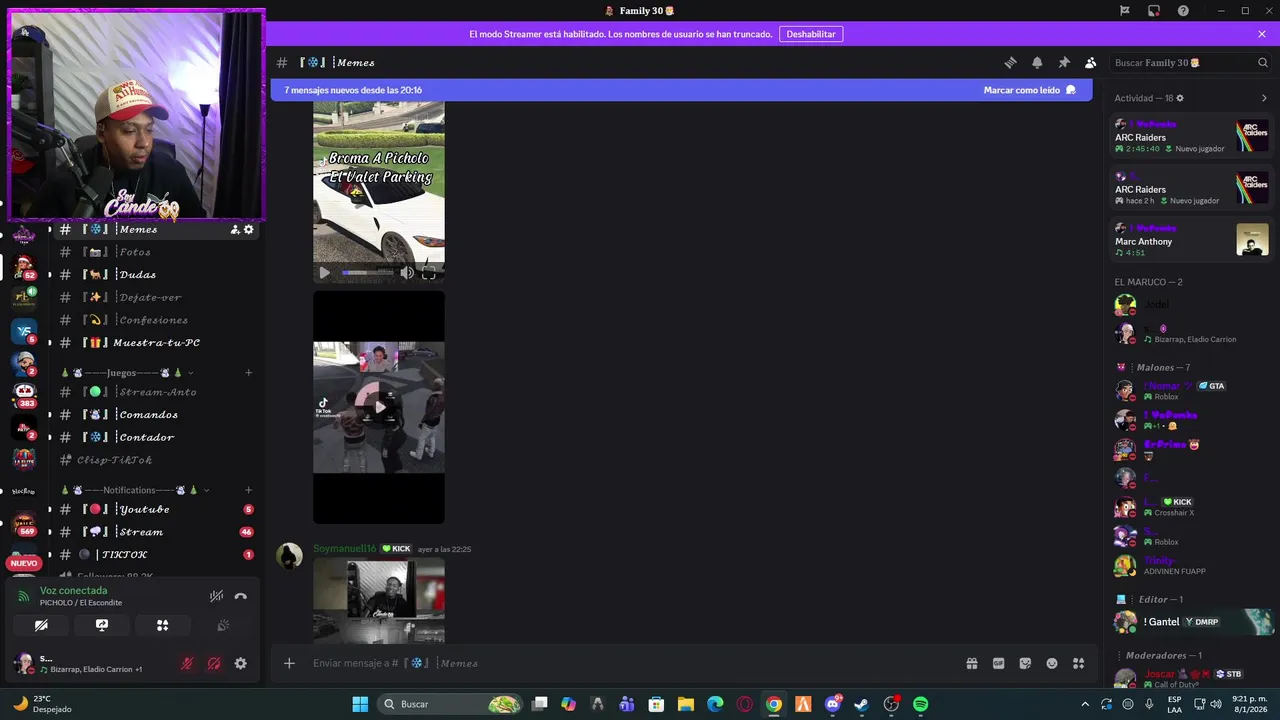Turn on camera in voice panel

tap(41, 625)
